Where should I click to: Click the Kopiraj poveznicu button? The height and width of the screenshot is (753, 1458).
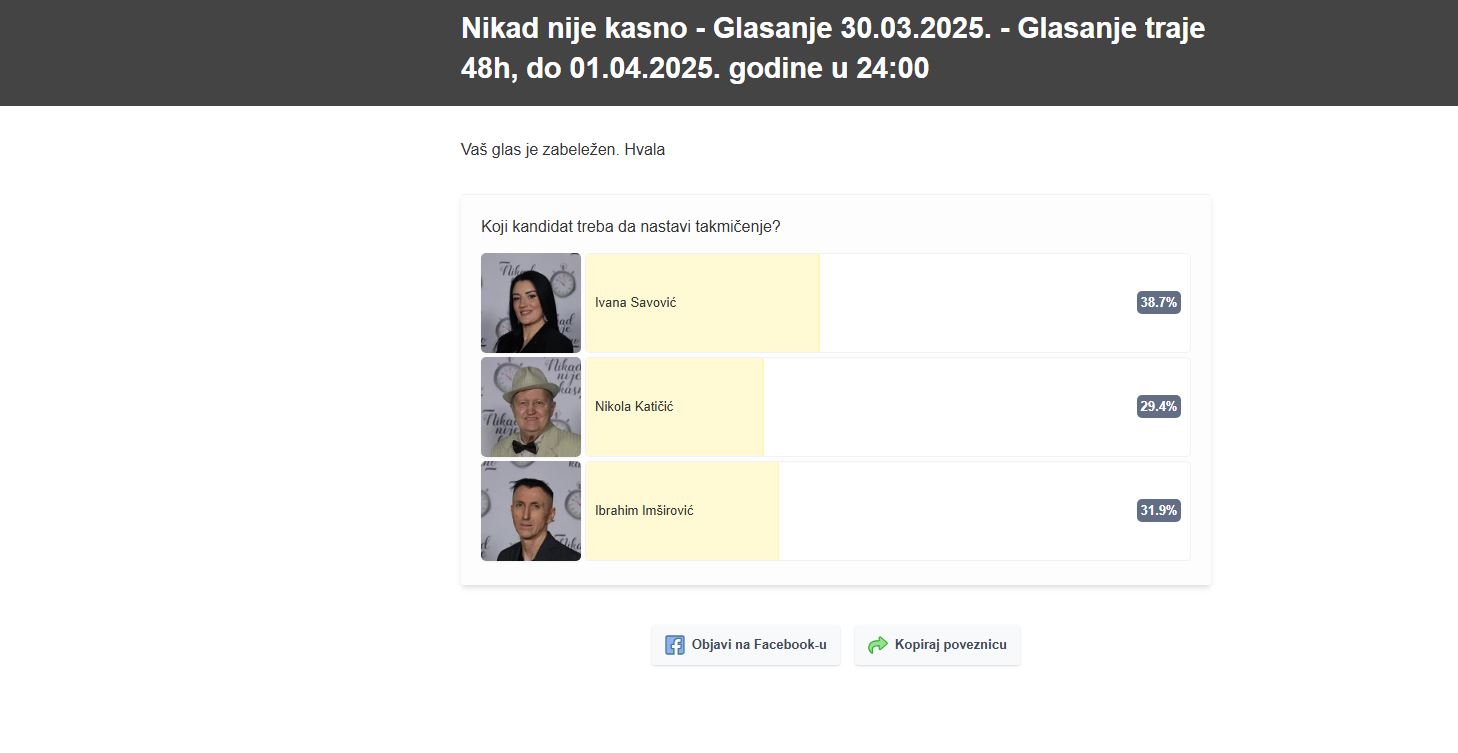point(937,645)
